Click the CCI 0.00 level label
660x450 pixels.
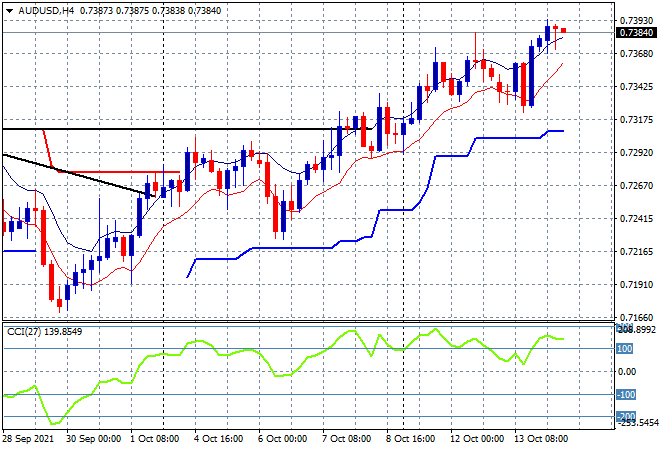coord(628,372)
